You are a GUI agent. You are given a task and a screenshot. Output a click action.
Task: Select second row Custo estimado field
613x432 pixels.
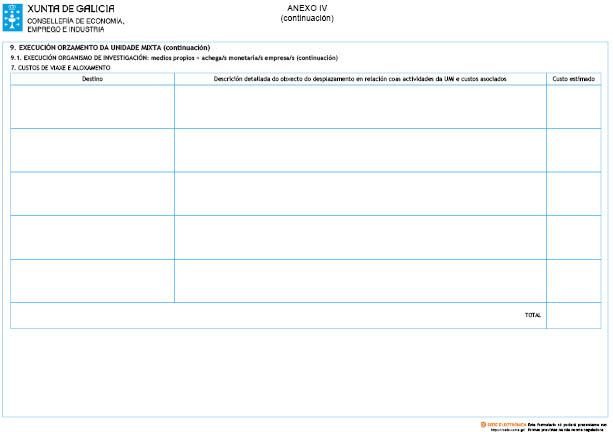coord(573,150)
